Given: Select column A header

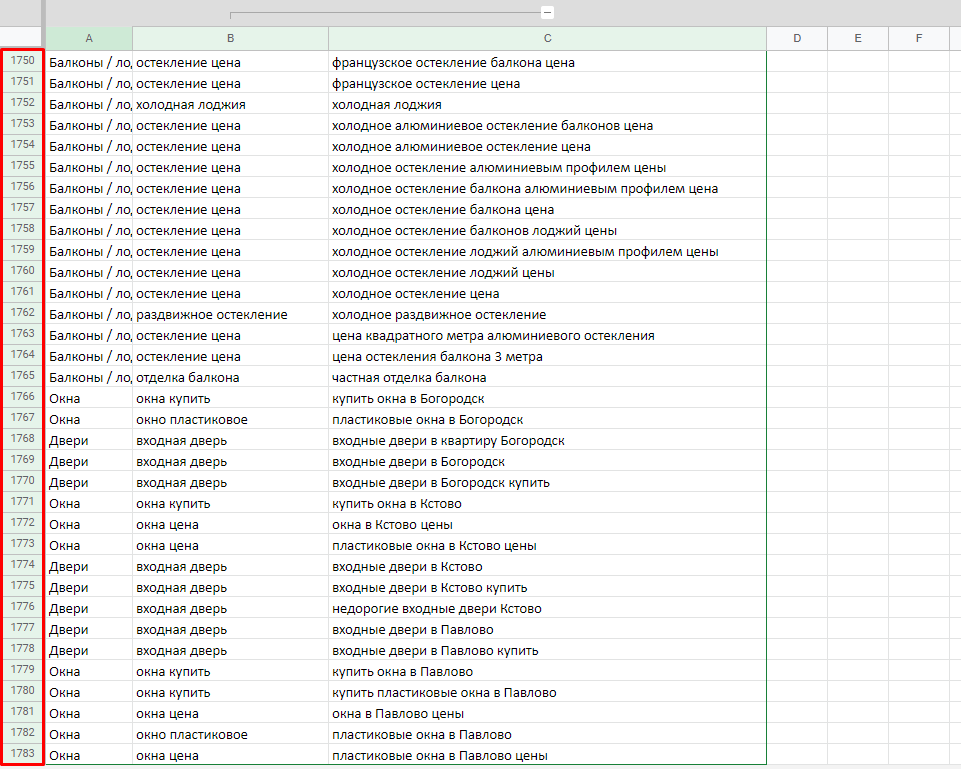Looking at the screenshot, I should (89, 38).
